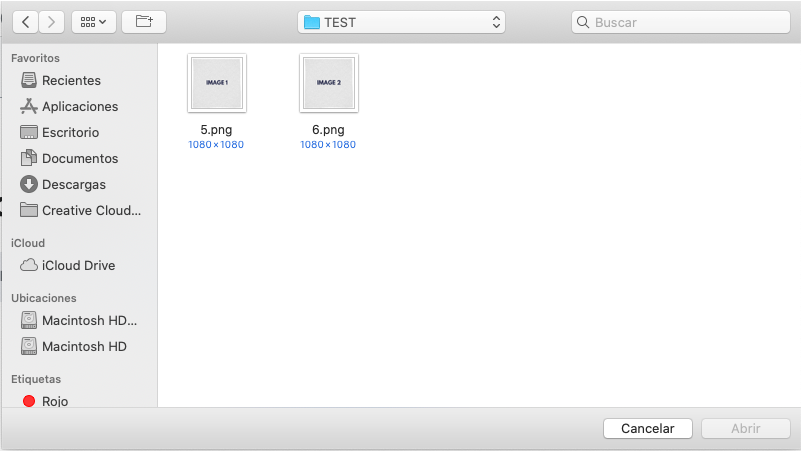Click the Abrir button
801x451 pixels.
point(745,428)
